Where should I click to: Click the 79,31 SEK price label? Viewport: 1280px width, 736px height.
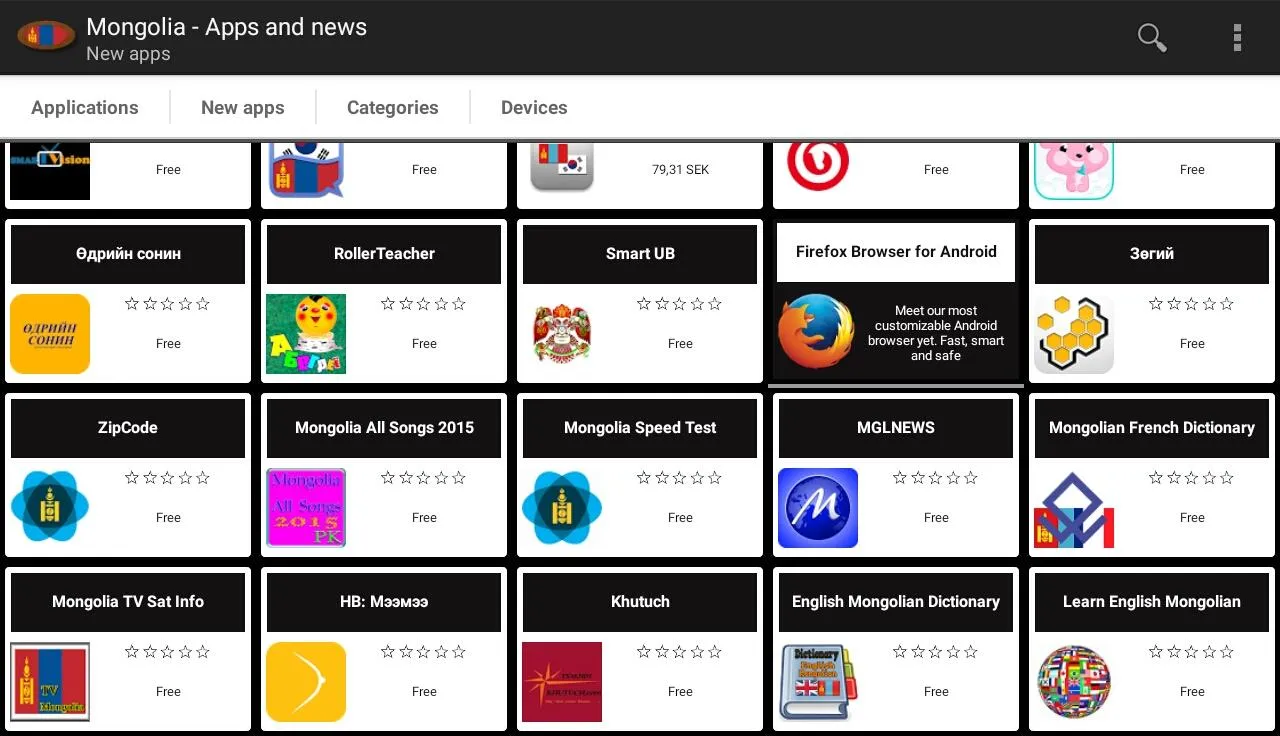[680, 170]
